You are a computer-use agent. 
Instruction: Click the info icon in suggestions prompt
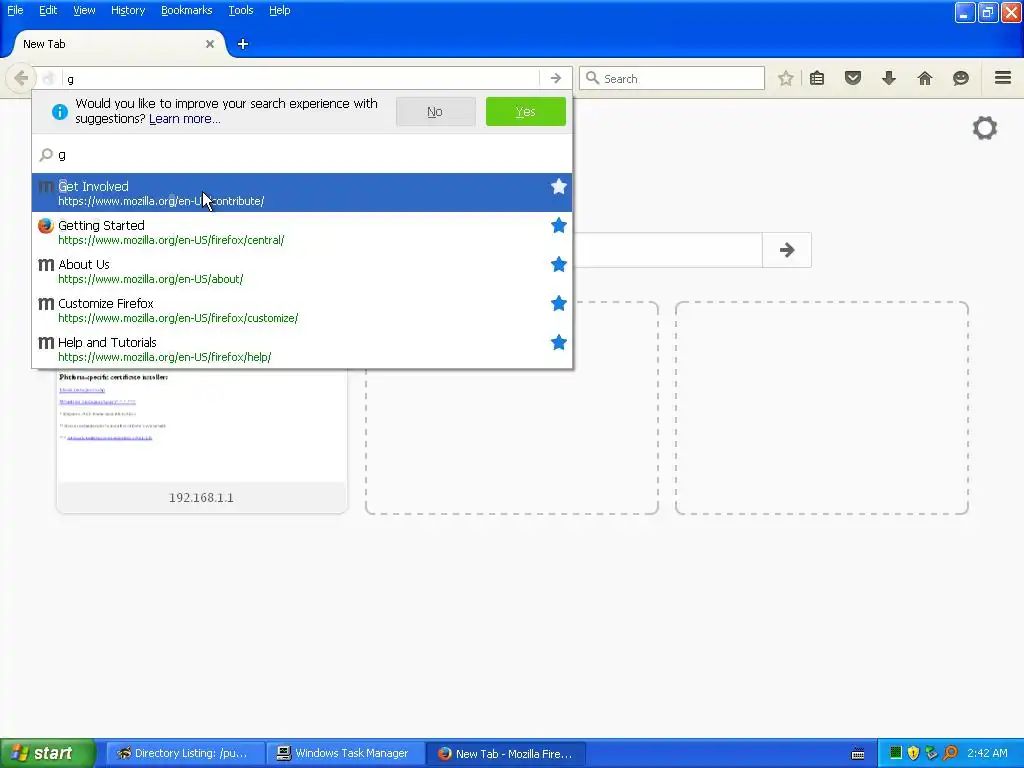[x=59, y=112]
